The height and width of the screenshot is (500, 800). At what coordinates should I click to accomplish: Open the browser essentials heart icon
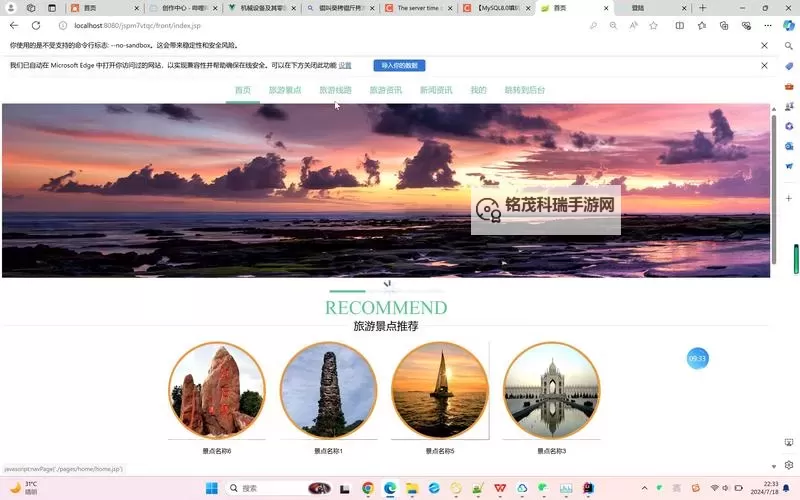coord(746,26)
